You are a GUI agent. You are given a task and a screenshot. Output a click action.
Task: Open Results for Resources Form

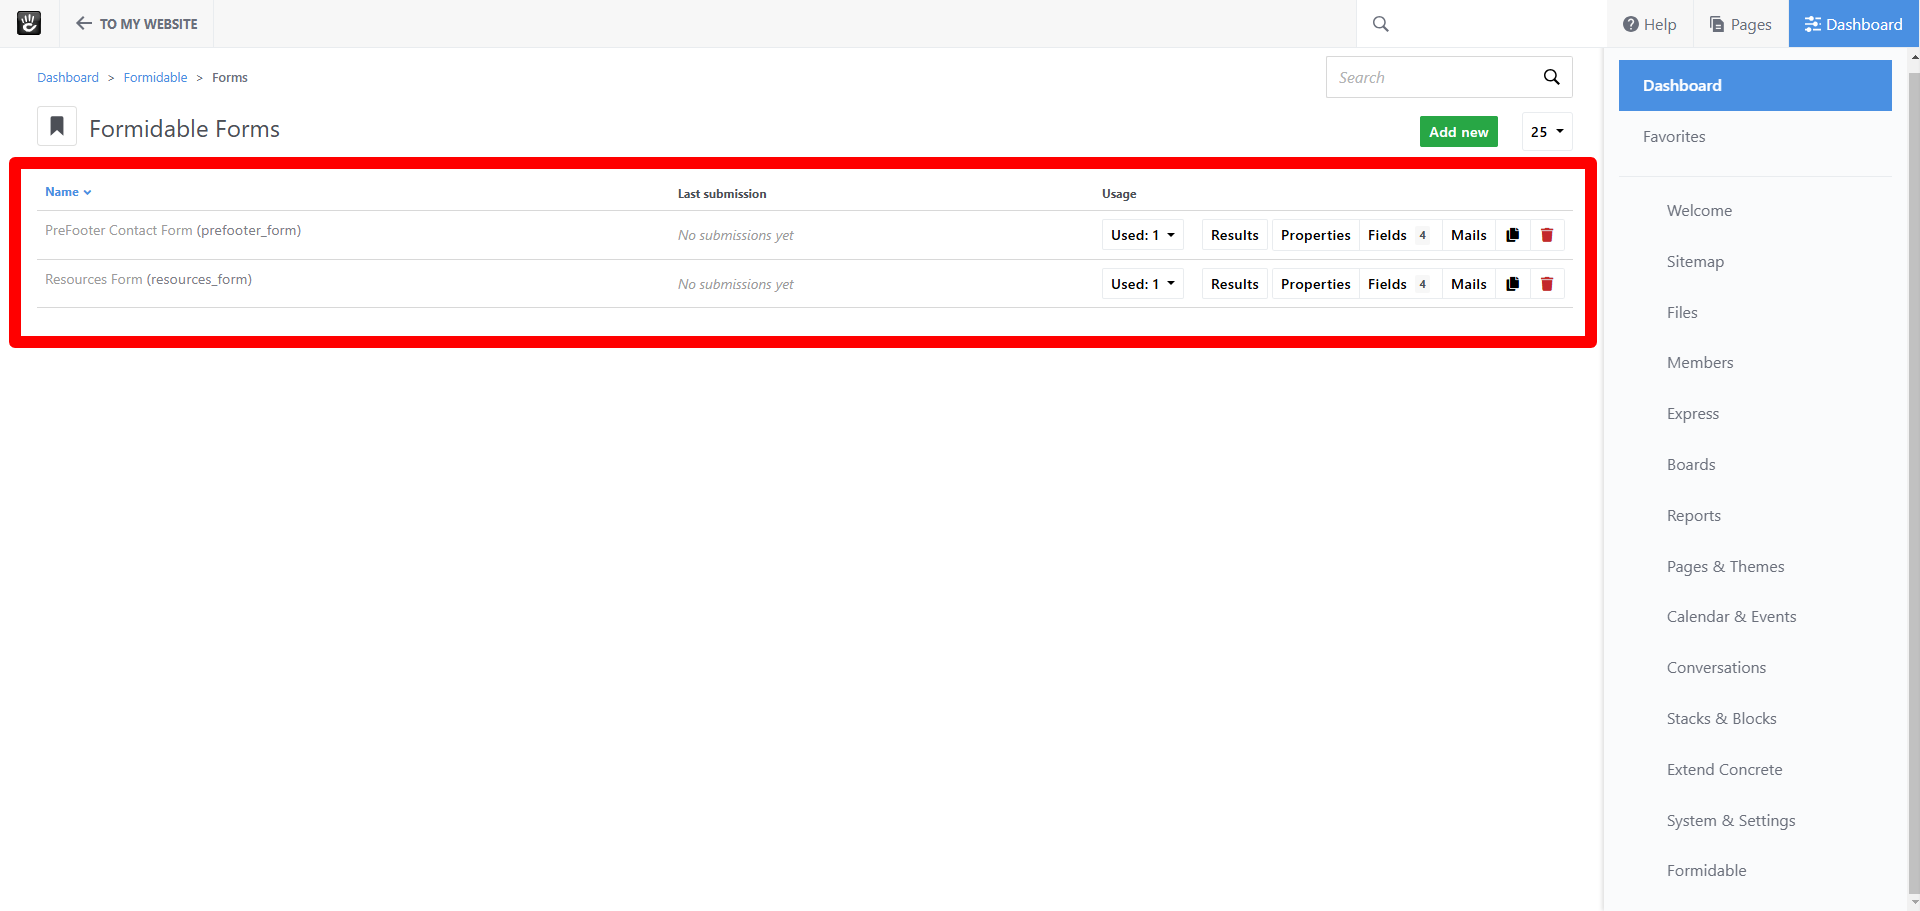point(1235,284)
